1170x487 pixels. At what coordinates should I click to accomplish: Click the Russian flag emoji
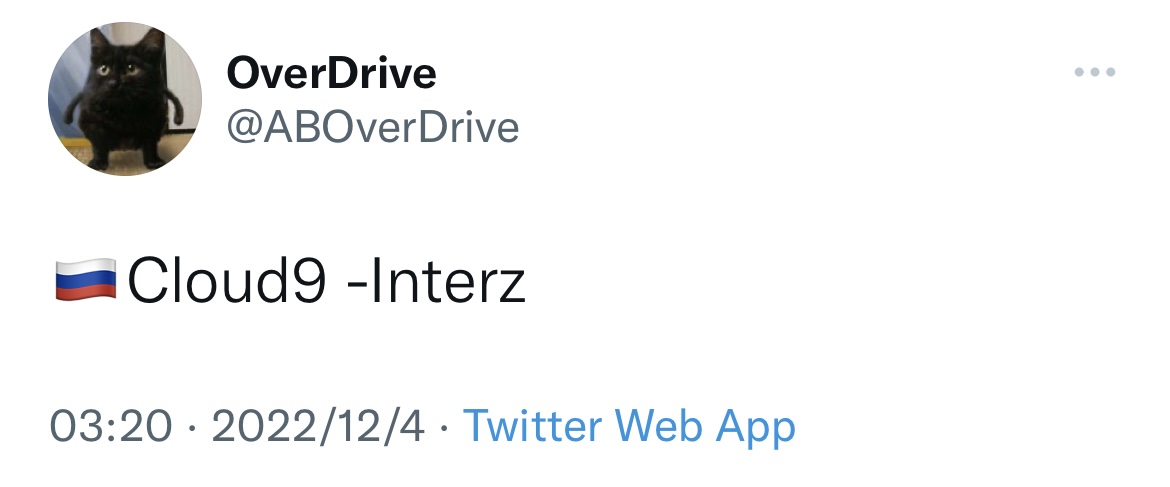tap(85, 283)
